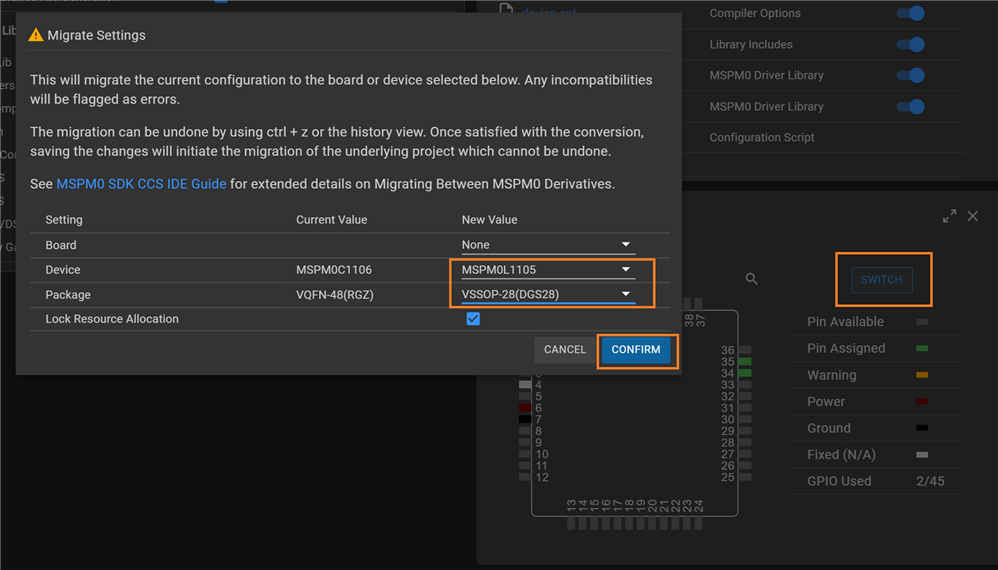Click the GPIO Used 2/45 value

pyautogui.click(x=930, y=482)
